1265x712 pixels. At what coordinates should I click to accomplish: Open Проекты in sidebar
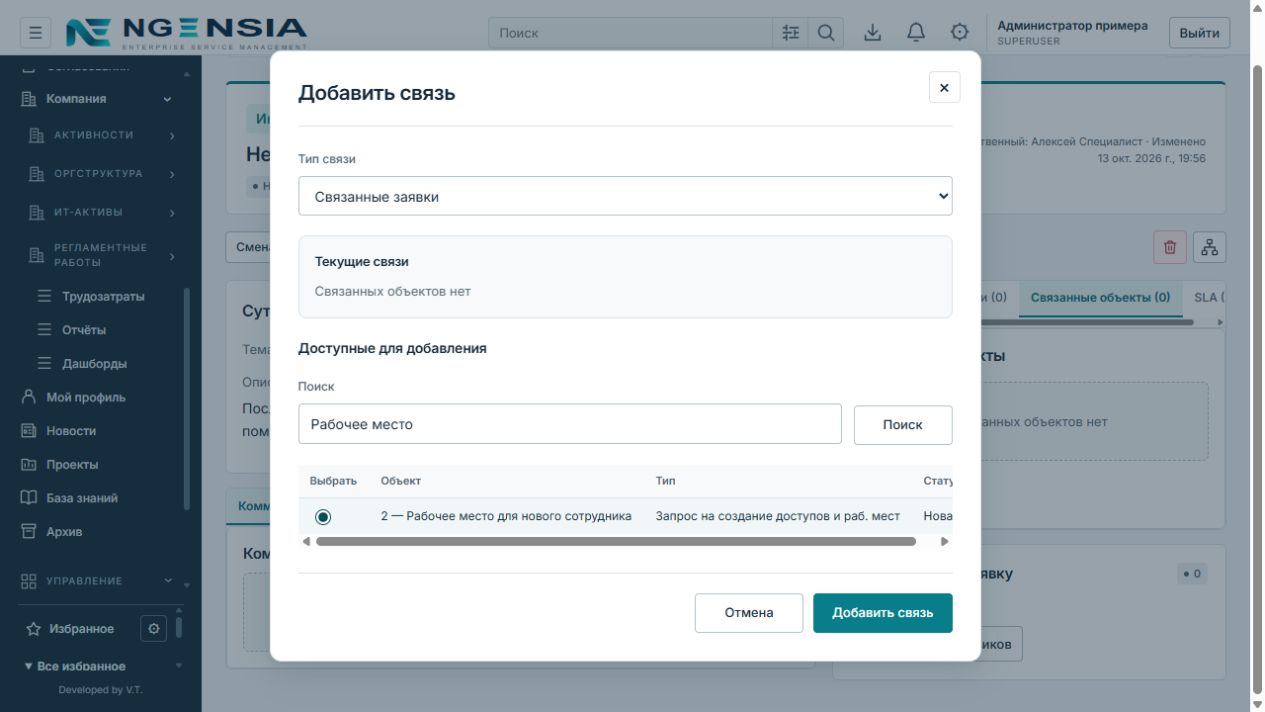click(x=72, y=465)
